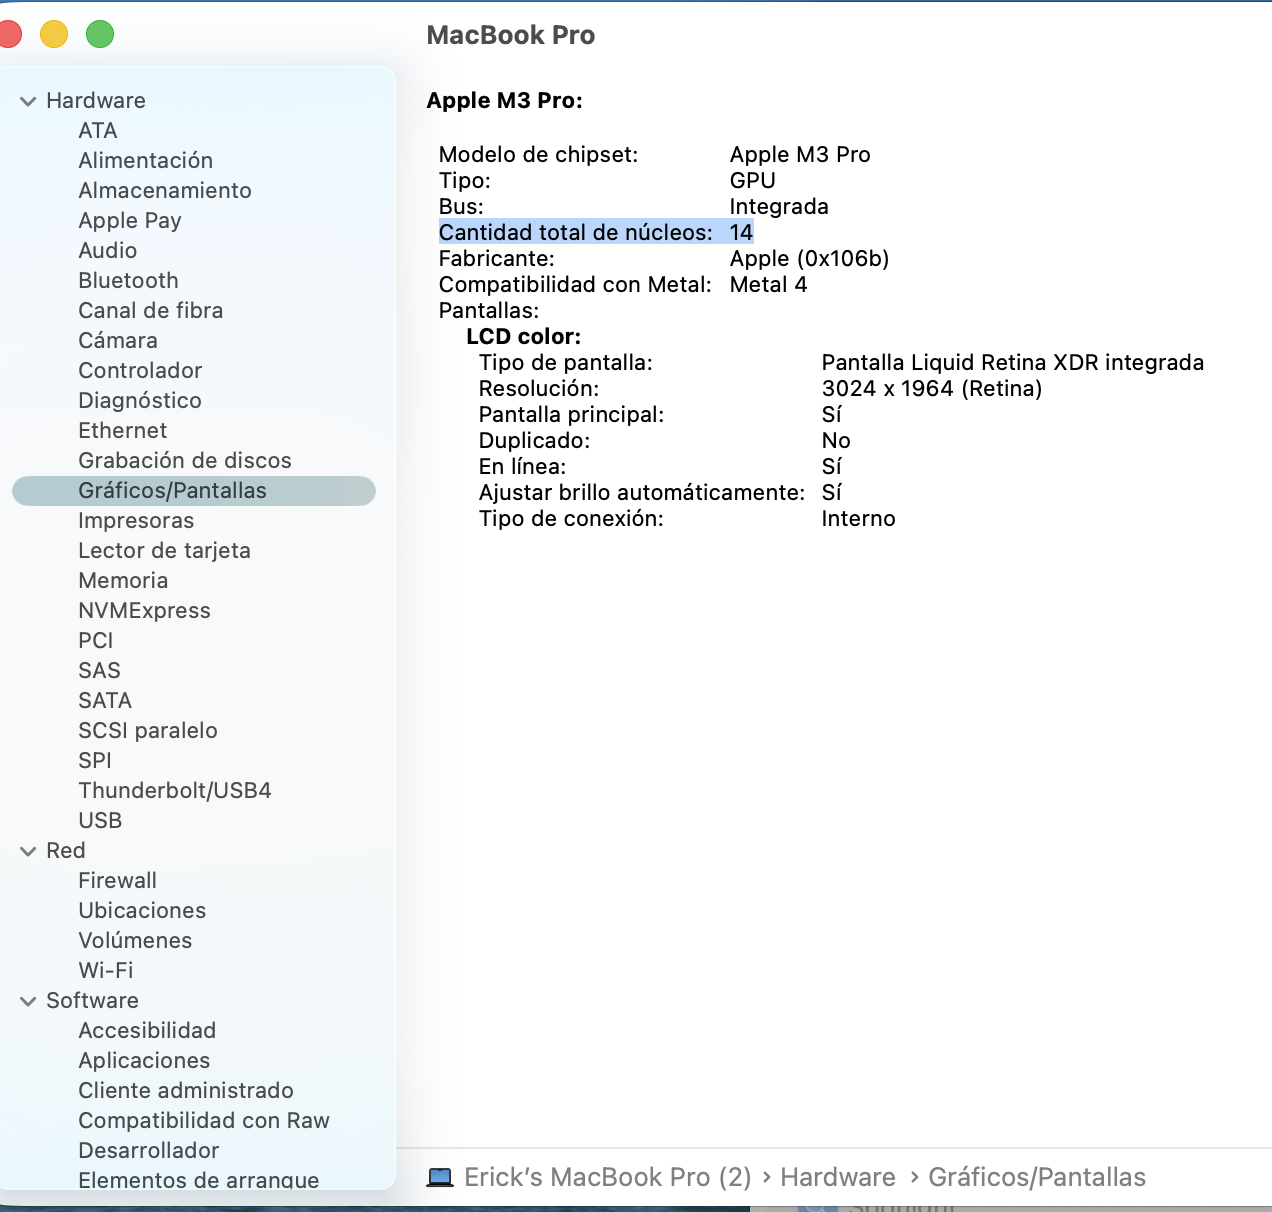
Task: Open Firewall under Red
Action: click(x=118, y=881)
